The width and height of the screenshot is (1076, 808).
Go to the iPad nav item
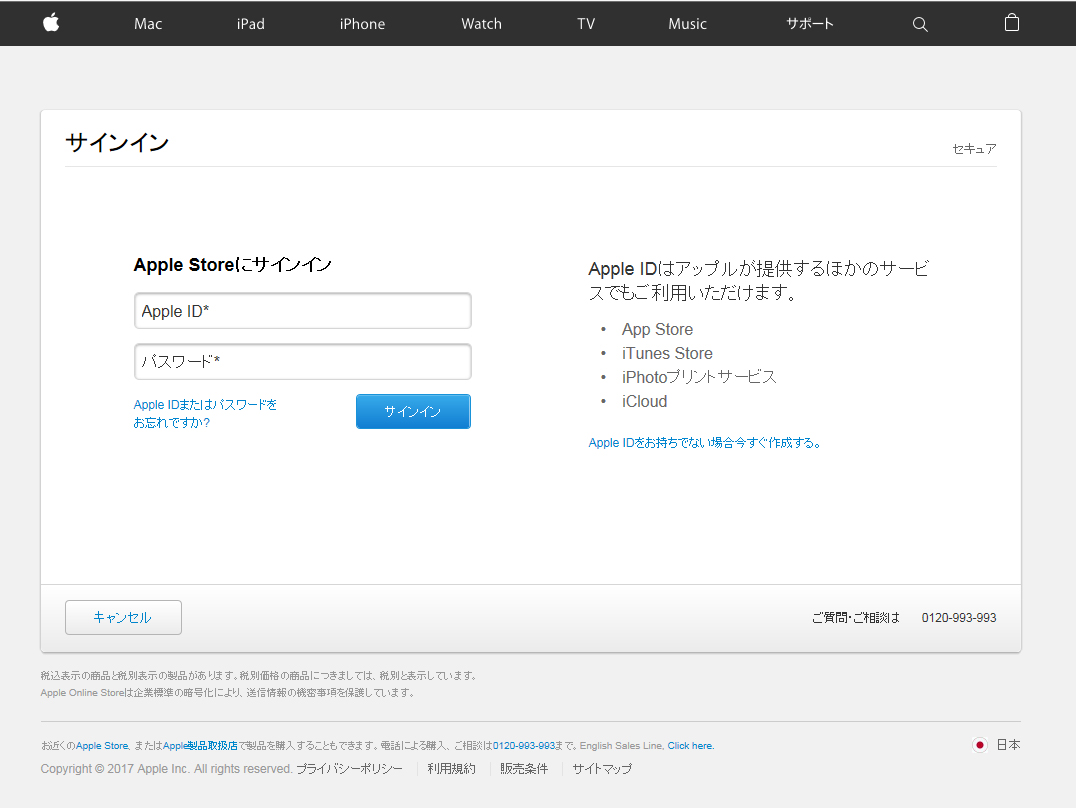(x=250, y=24)
